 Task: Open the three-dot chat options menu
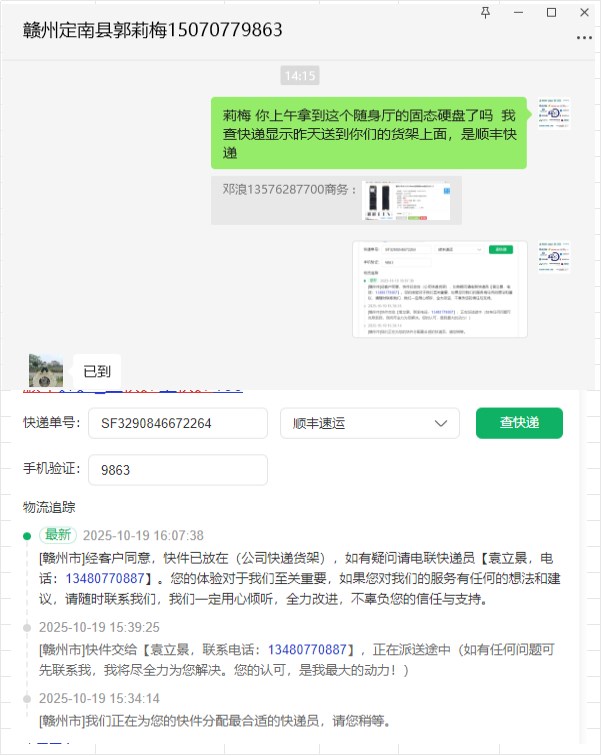click(x=584, y=38)
